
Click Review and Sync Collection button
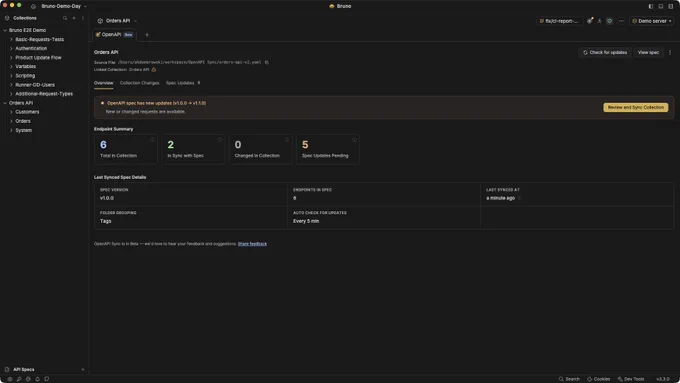click(635, 108)
